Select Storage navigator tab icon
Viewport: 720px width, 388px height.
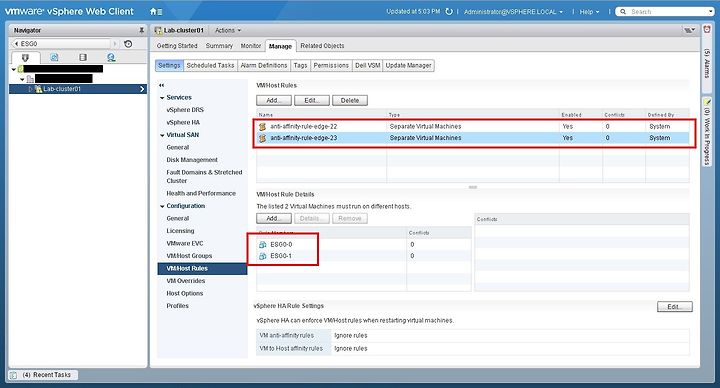[x=83, y=57]
